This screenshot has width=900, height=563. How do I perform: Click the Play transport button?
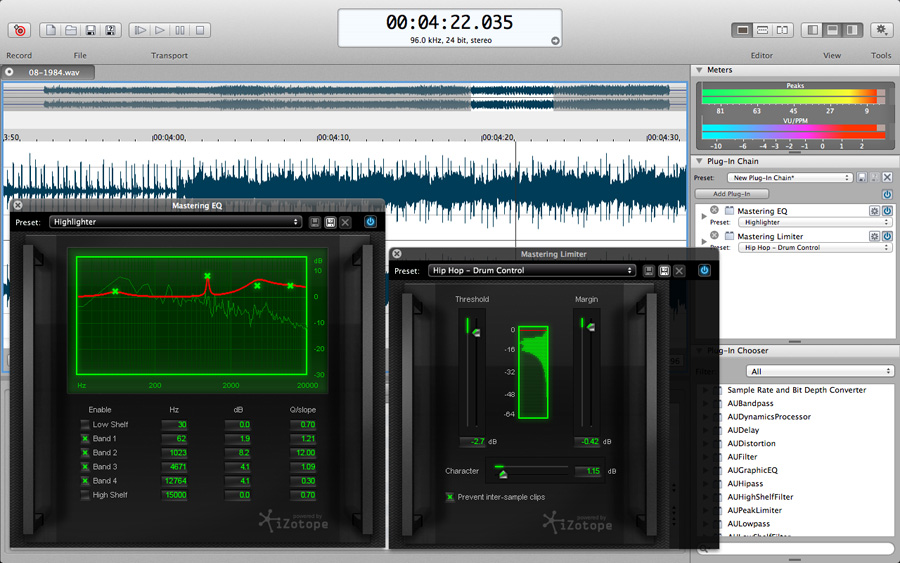click(160, 30)
